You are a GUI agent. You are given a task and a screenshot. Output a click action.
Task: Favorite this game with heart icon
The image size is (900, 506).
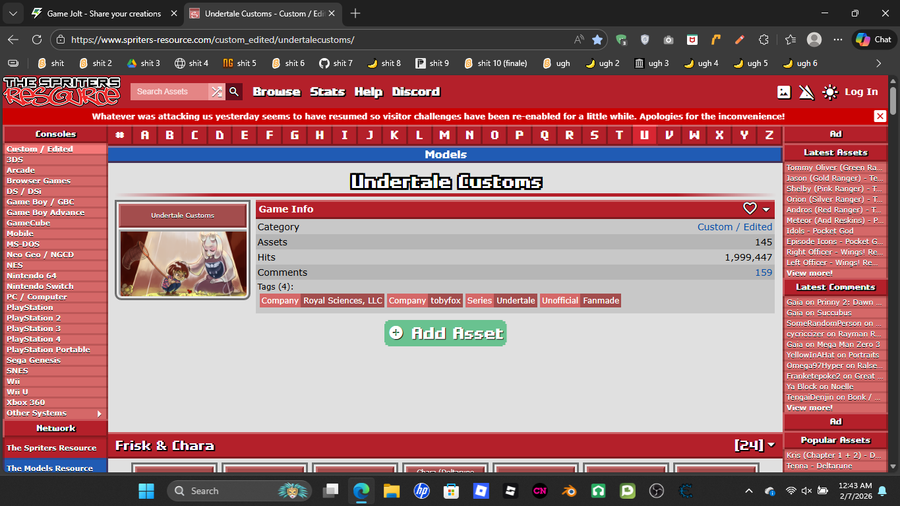(750, 208)
